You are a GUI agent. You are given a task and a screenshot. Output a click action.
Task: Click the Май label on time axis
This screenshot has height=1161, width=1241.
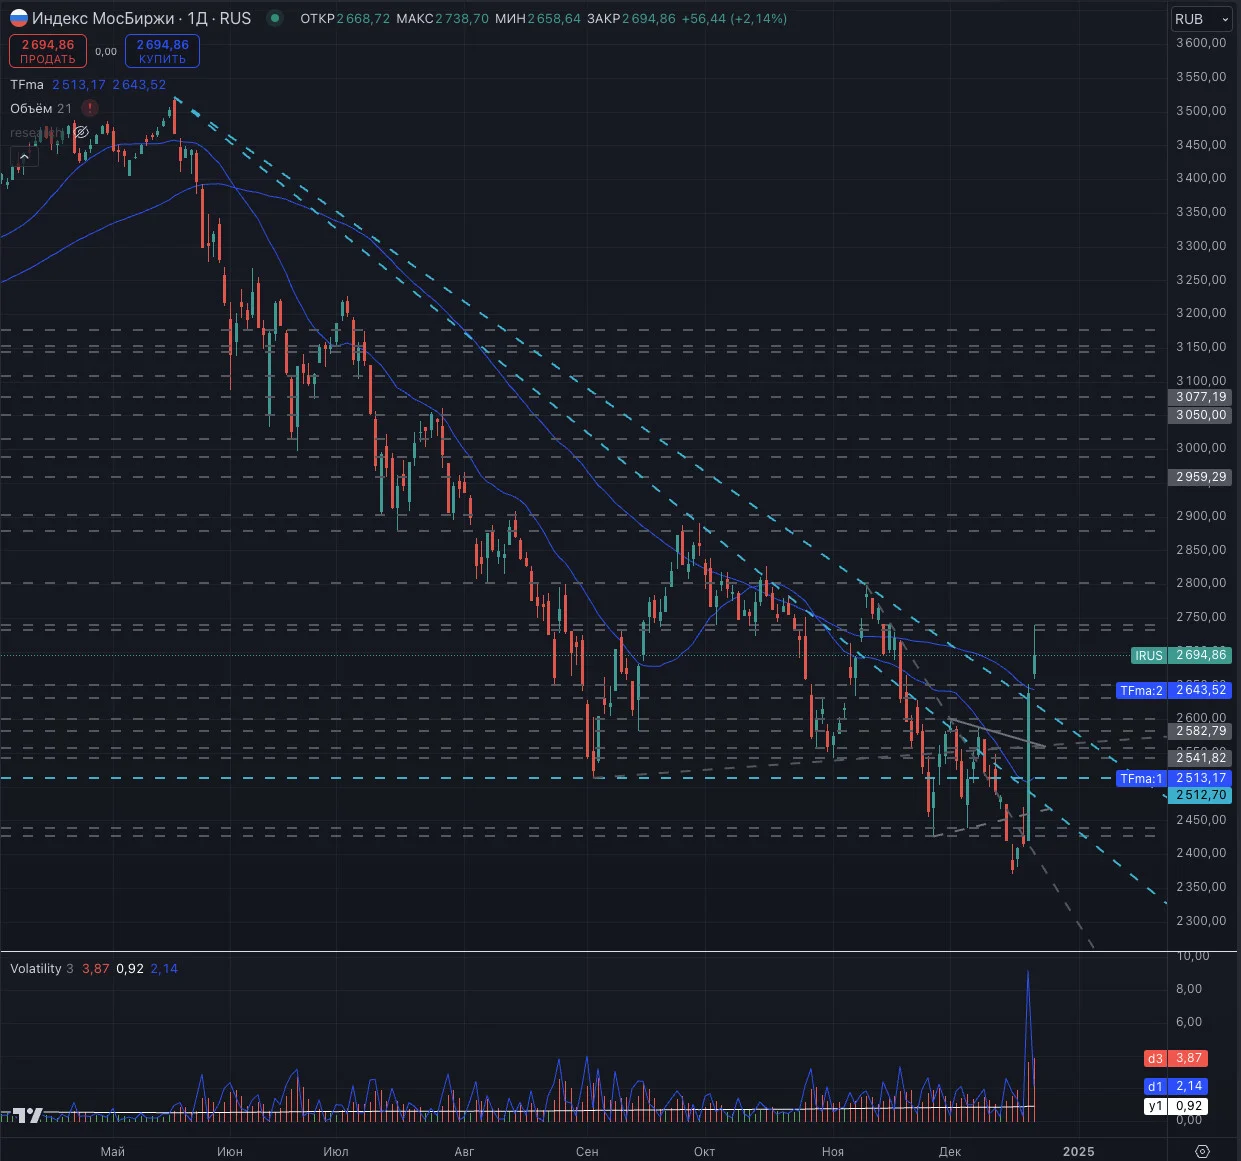(113, 1151)
